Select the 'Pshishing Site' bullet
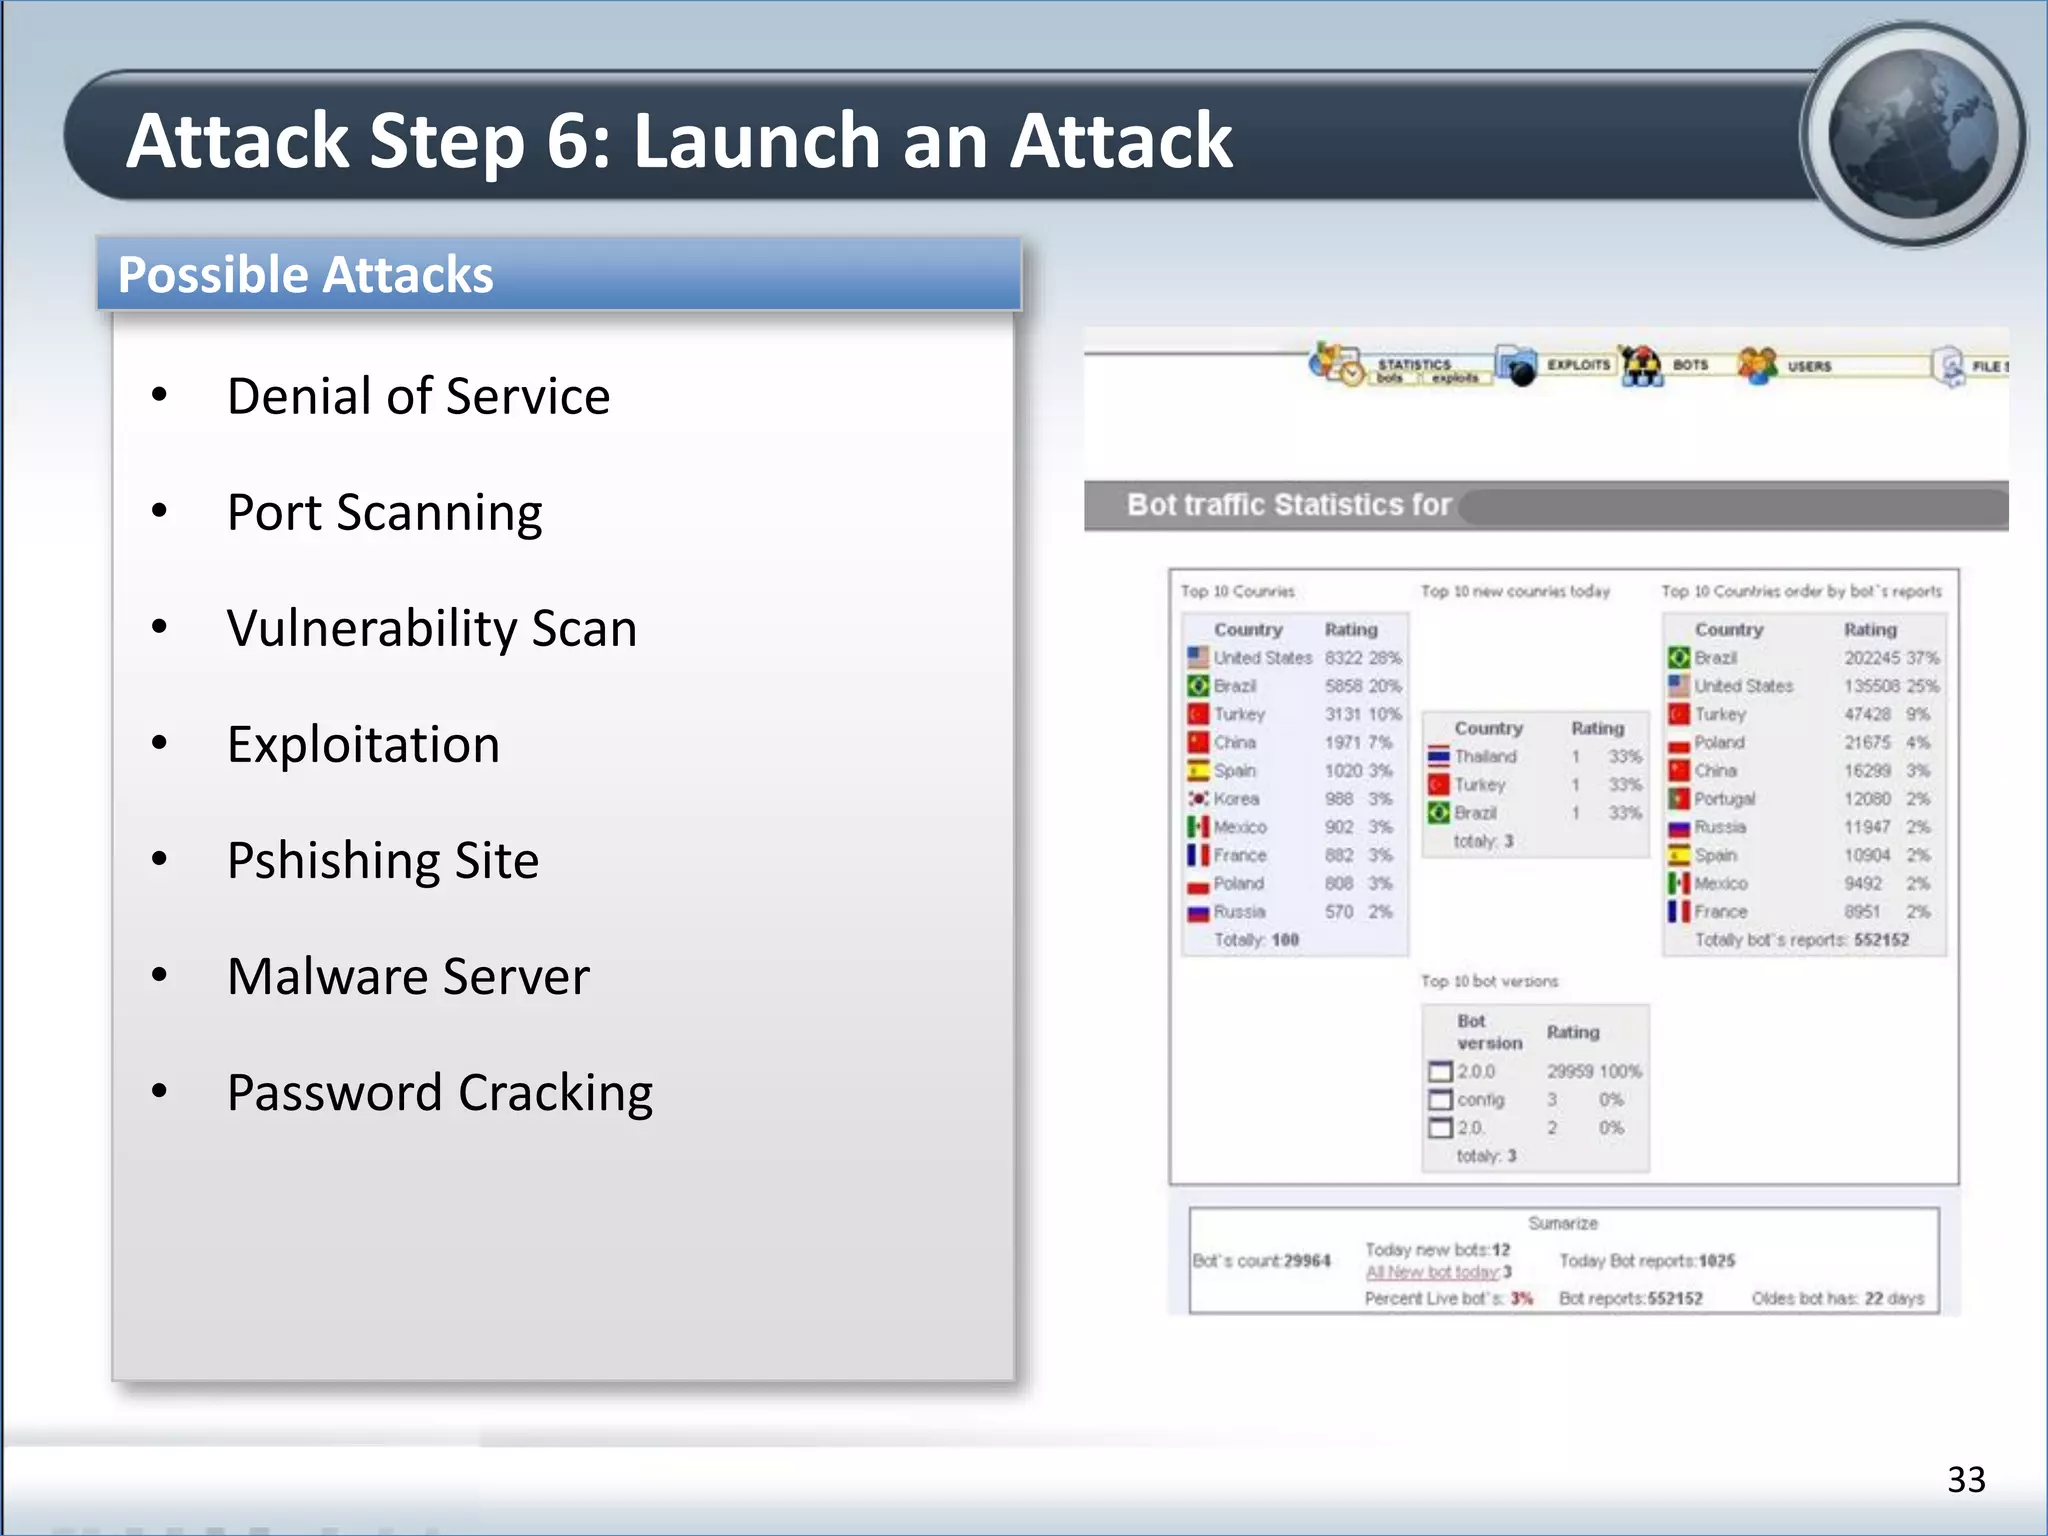Image resolution: width=2048 pixels, height=1536 pixels. pyautogui.click(x=383, y=860)
